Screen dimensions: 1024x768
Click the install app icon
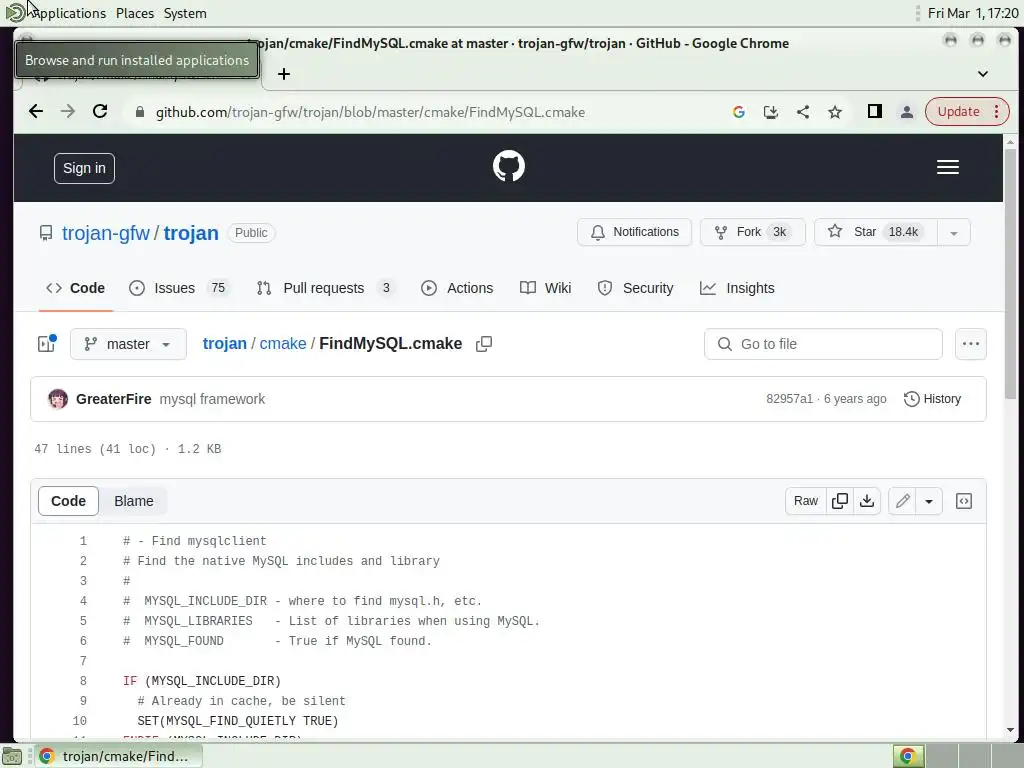[771, 112]
